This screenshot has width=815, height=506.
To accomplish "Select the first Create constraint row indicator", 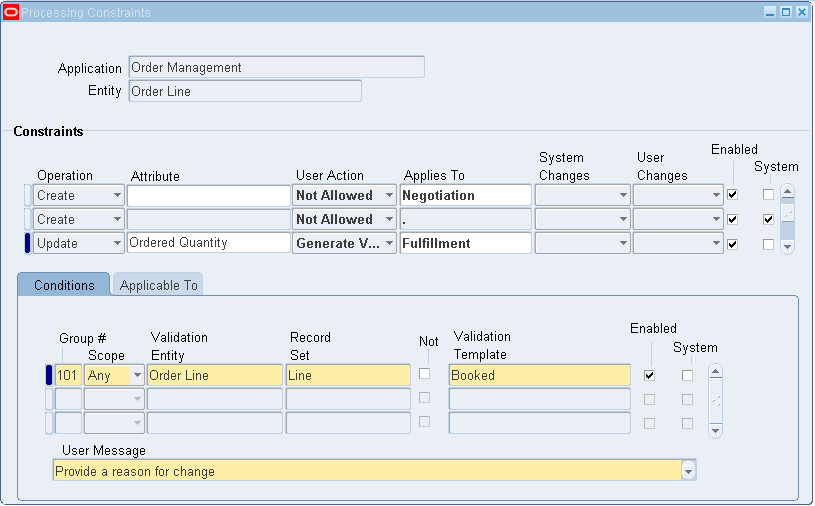I will click(x=28, y=195).
